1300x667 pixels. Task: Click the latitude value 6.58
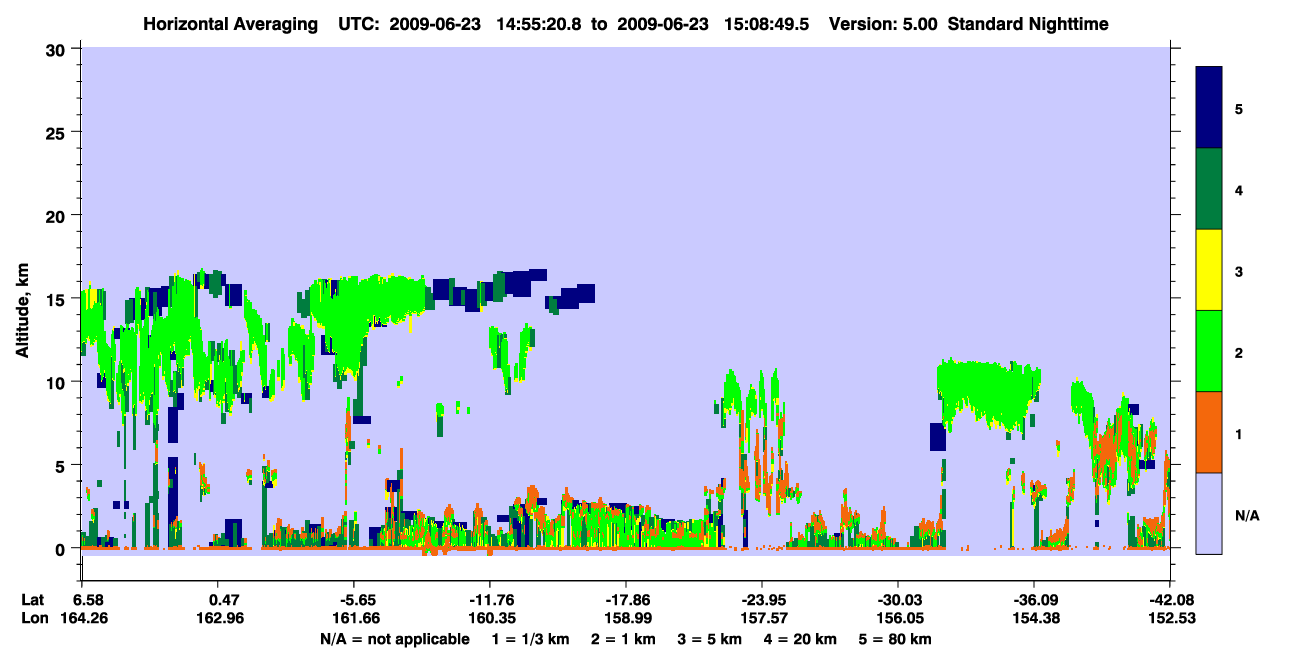(88, 599)
